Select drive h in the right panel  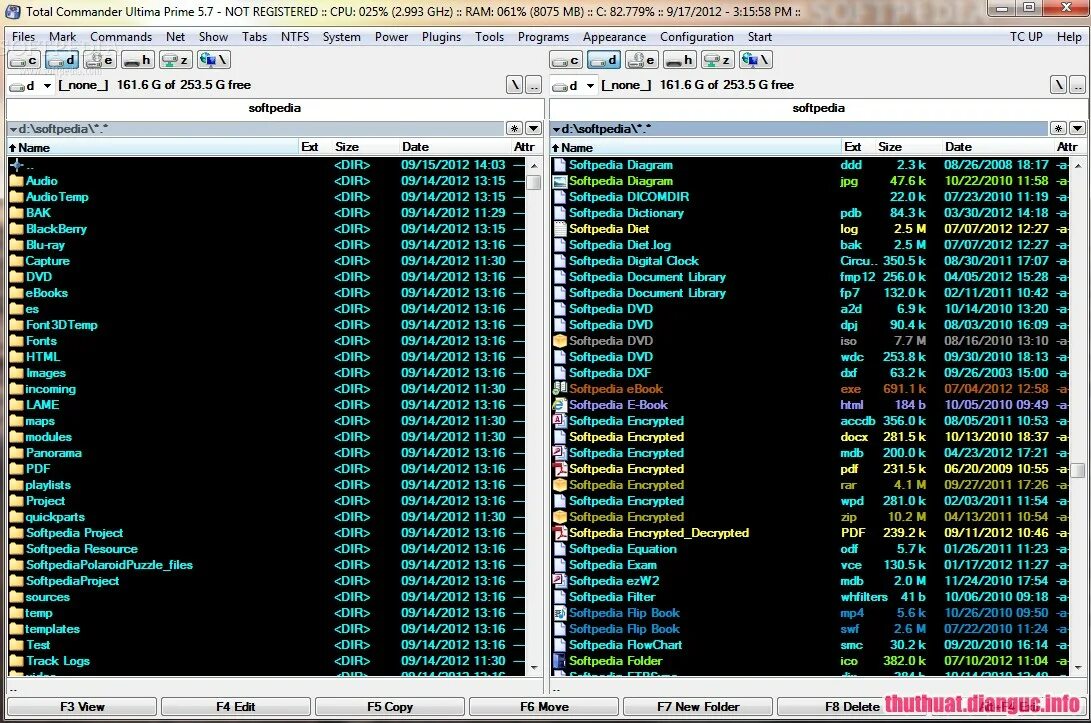[679, 61]
